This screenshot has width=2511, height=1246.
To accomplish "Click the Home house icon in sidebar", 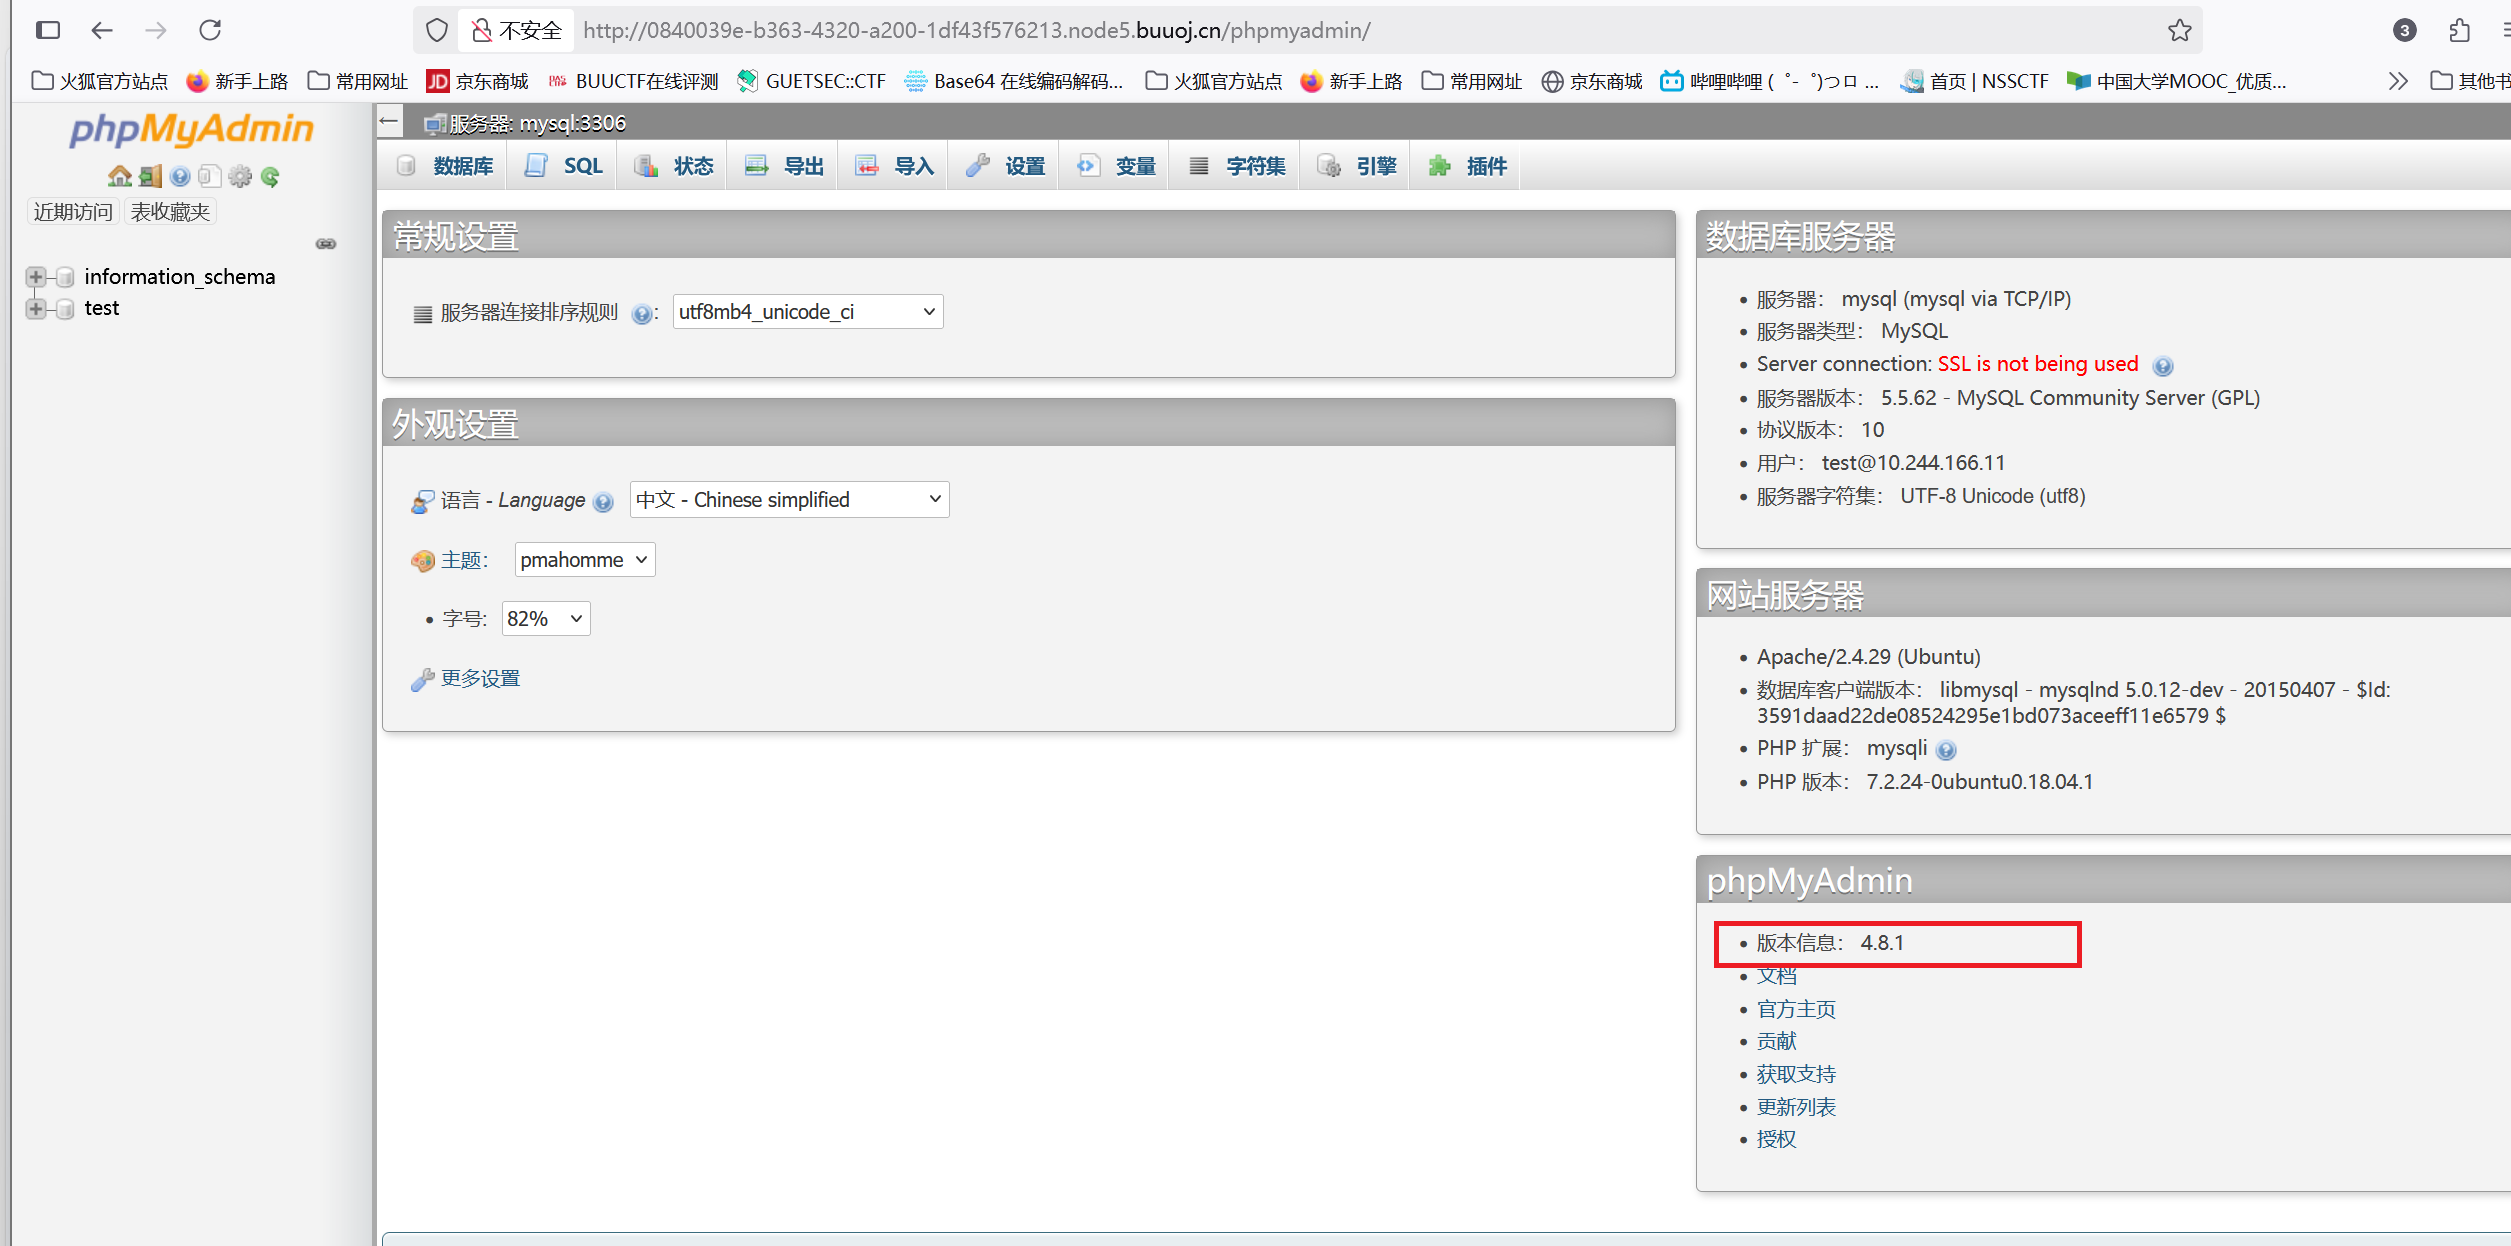I will coord(120,177).
